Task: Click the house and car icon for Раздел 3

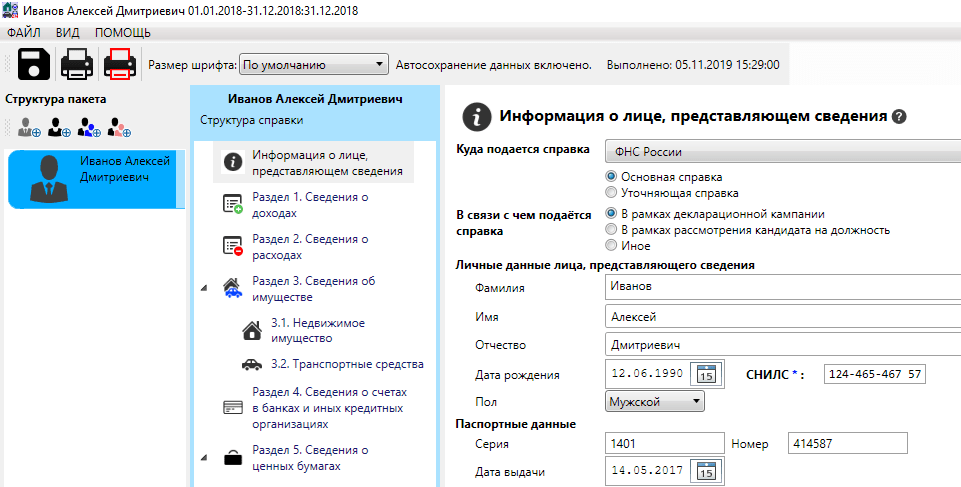Action: [232, 288]
